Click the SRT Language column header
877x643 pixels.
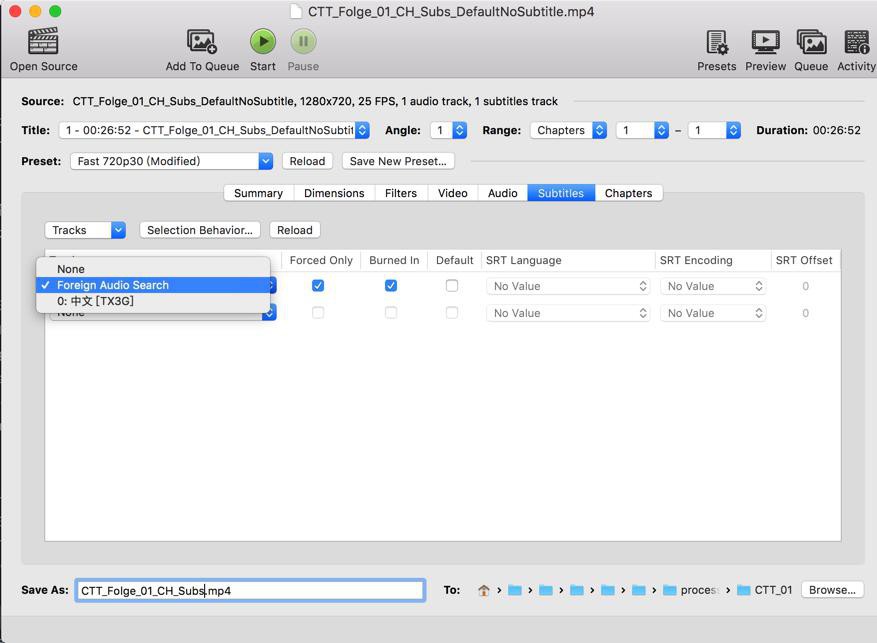tap(568, 260)
